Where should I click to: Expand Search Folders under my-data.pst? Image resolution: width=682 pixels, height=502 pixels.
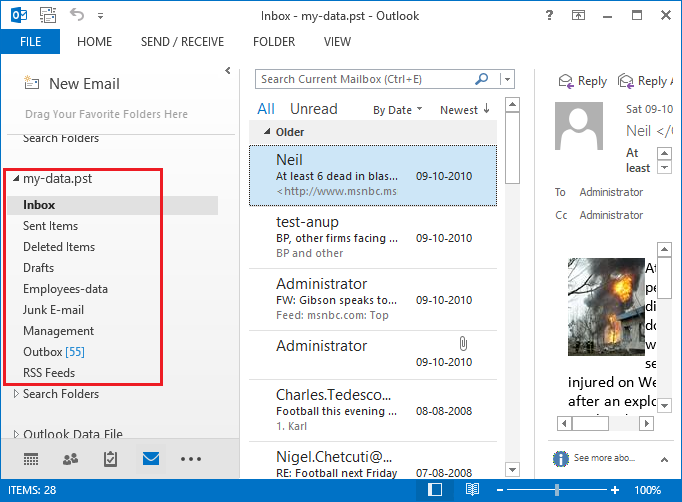coord(16,394)
